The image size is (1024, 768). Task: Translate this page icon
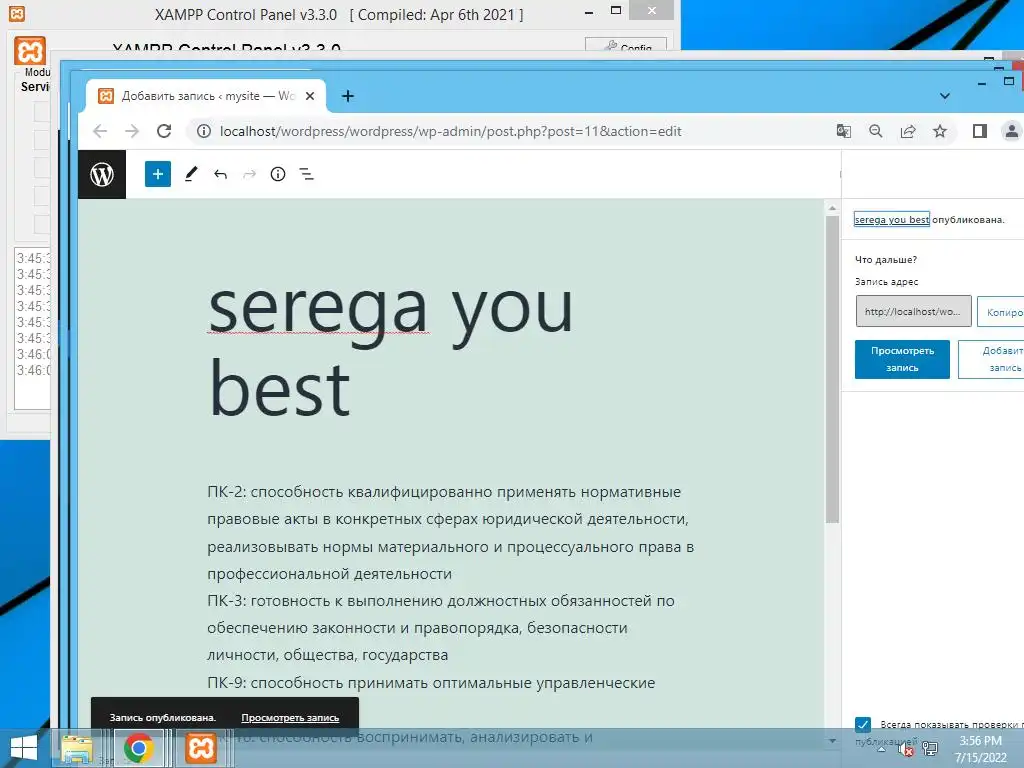pos(843,131)
